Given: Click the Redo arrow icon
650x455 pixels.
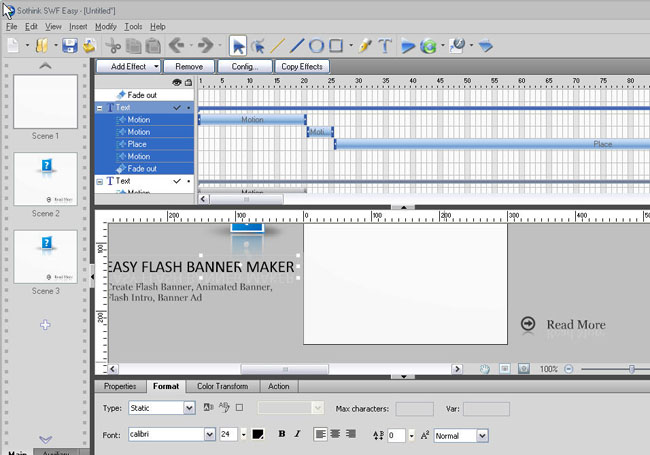Looking at the screenshot, I should tap(206, 45).
